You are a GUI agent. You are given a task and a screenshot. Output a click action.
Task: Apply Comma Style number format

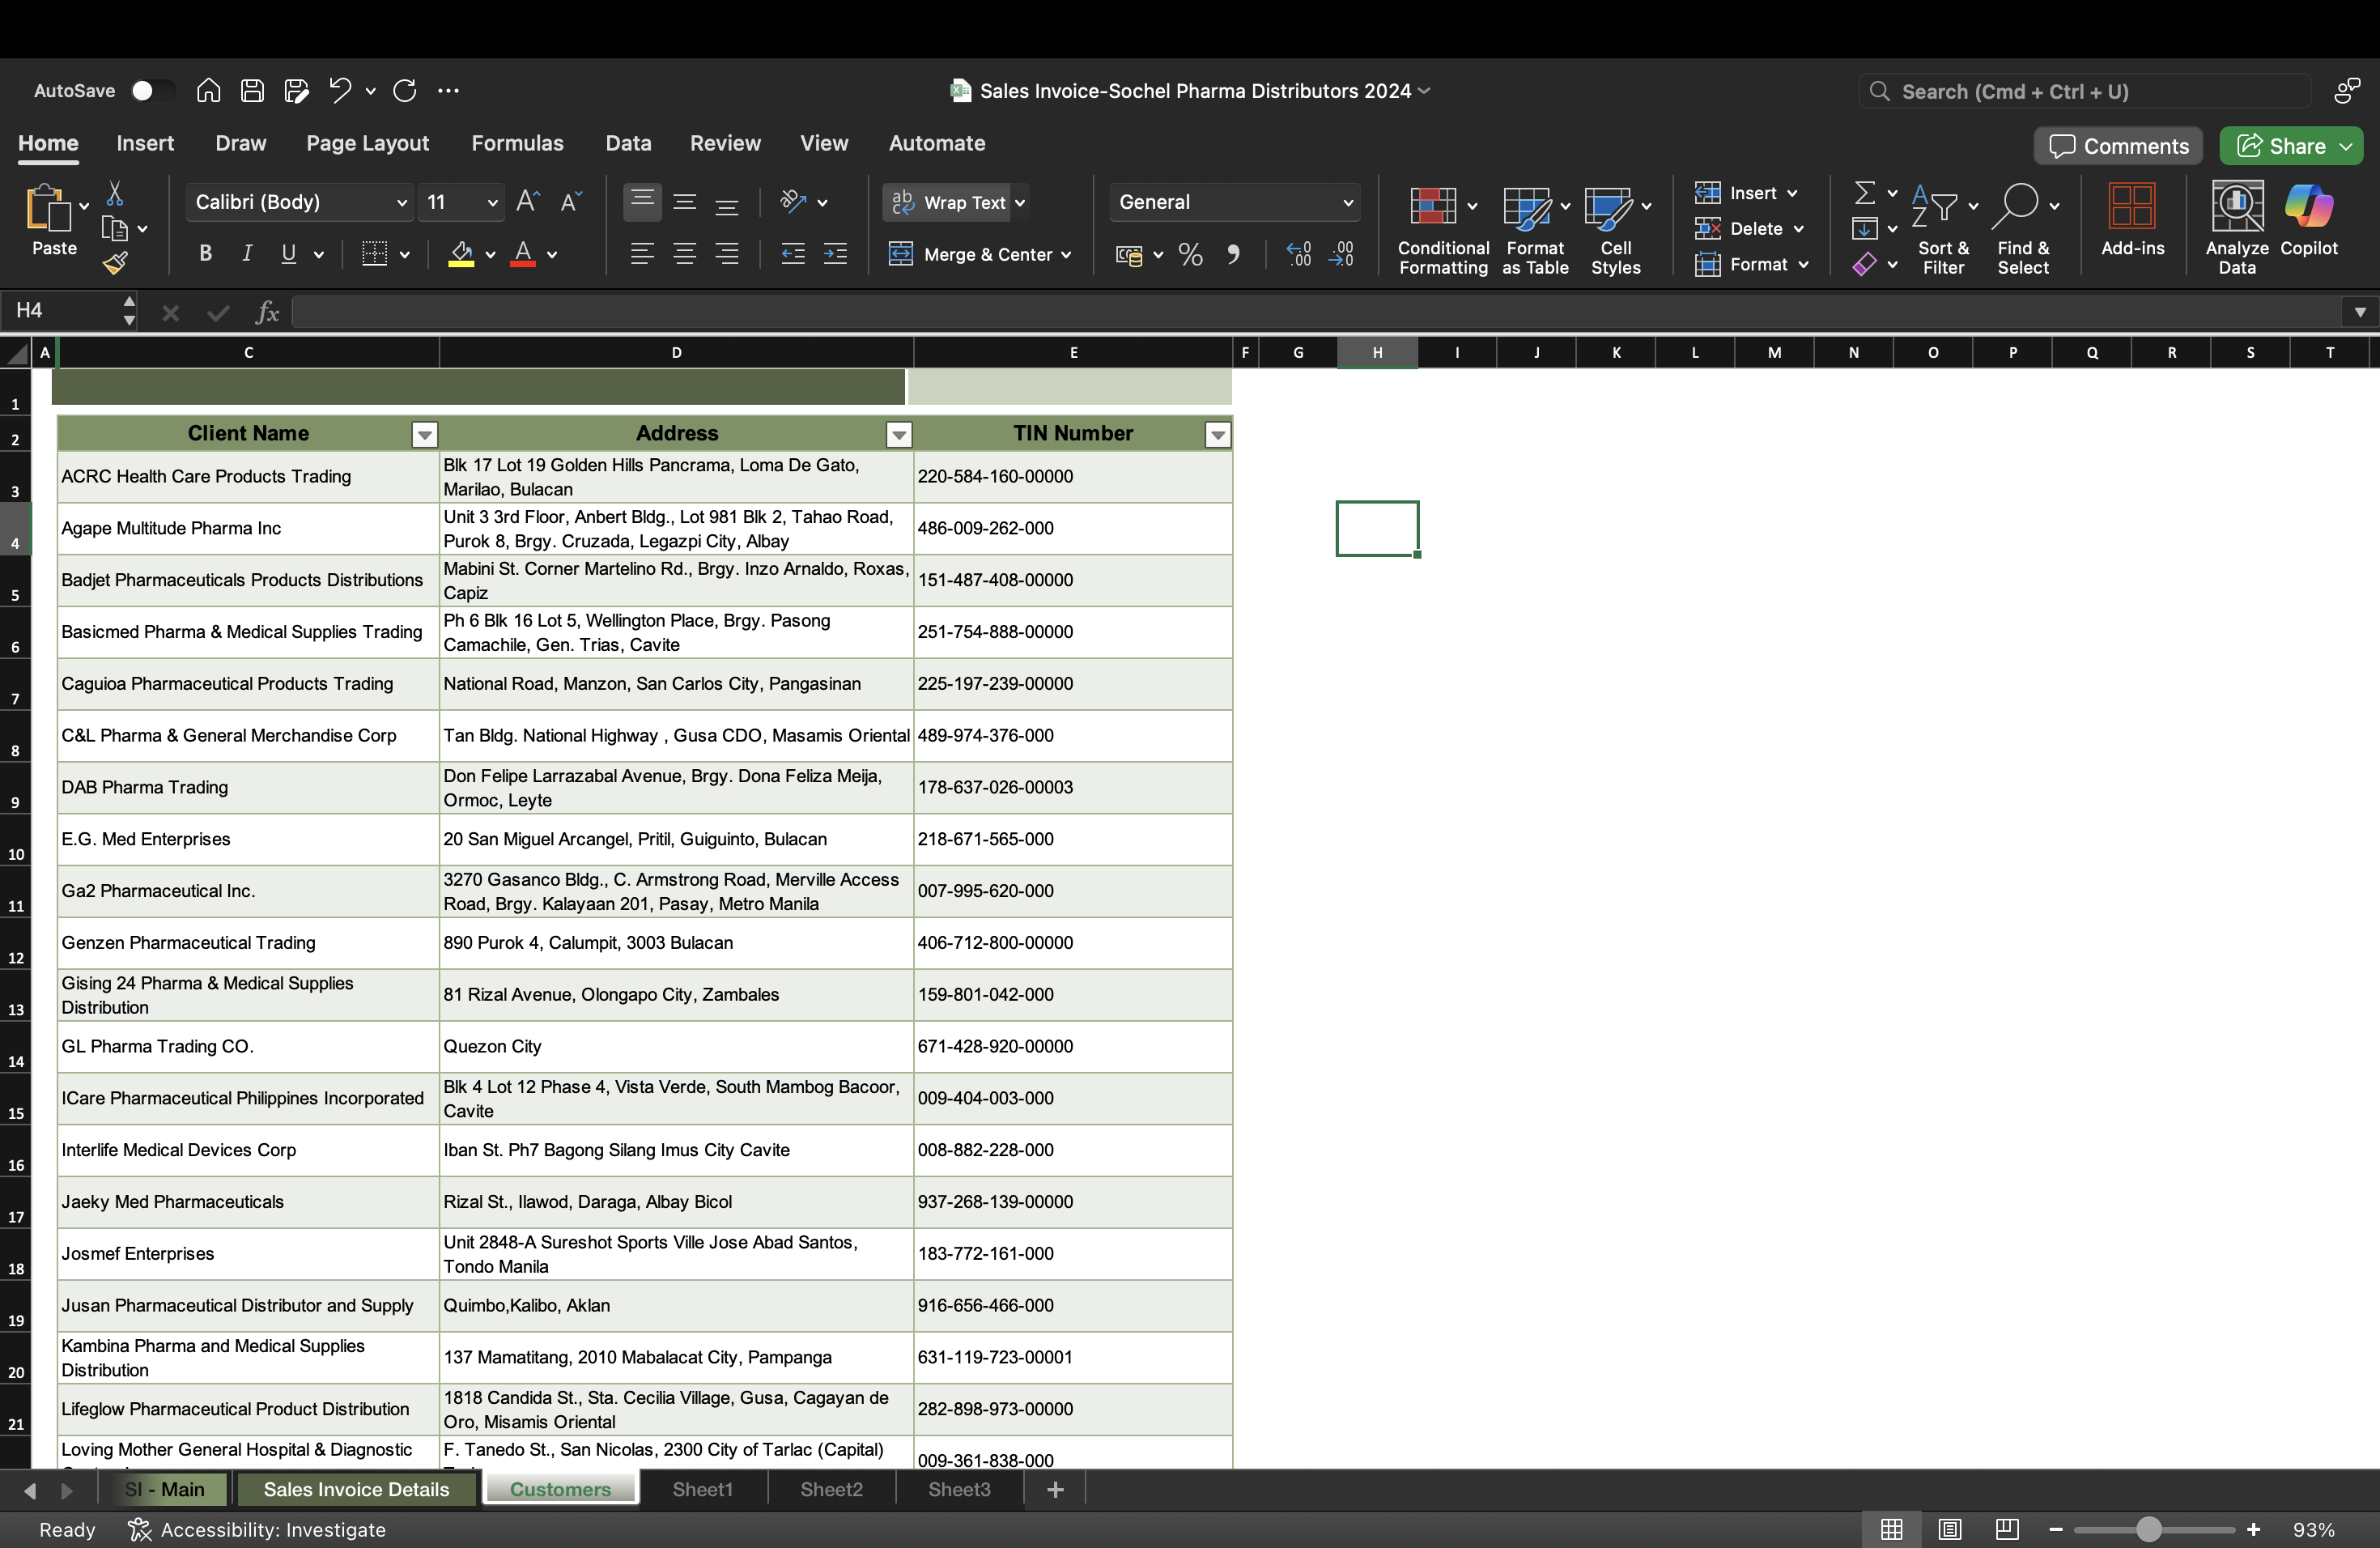[x=1233, y=255]
